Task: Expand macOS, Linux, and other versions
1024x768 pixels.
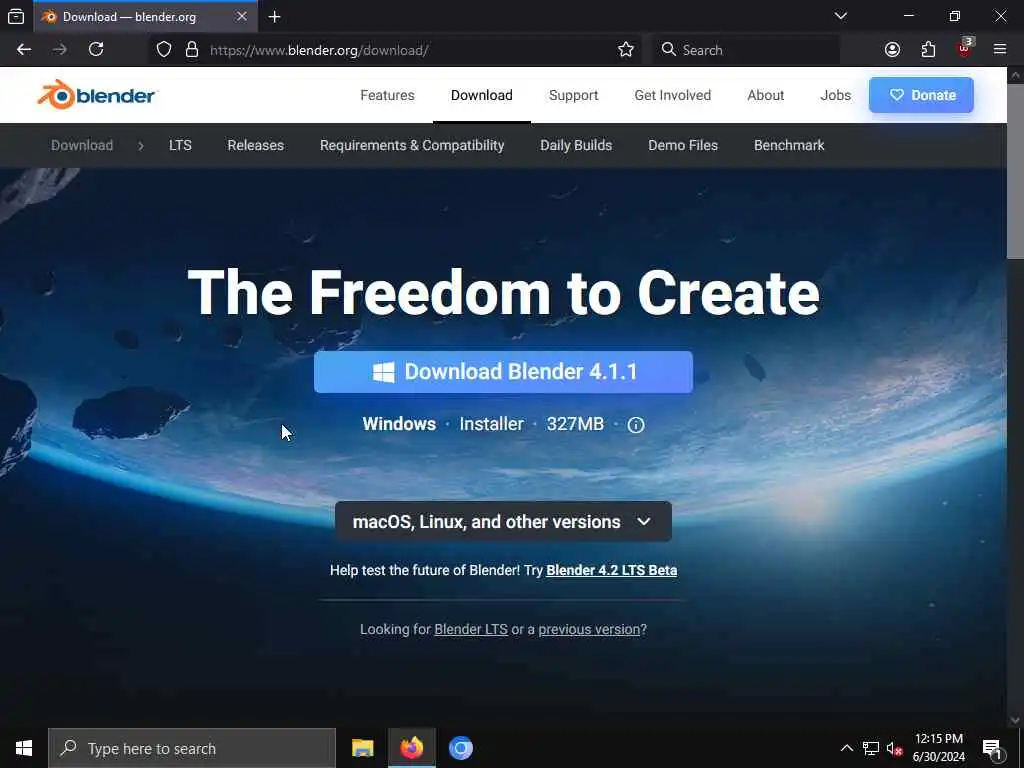Action: click(x=504, y=522)
